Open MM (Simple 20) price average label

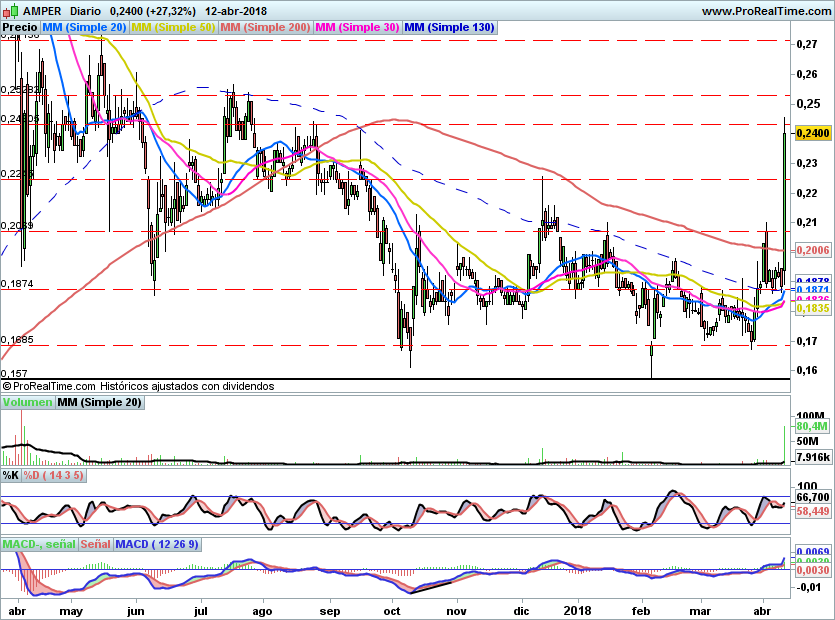(x=84, y=27)
